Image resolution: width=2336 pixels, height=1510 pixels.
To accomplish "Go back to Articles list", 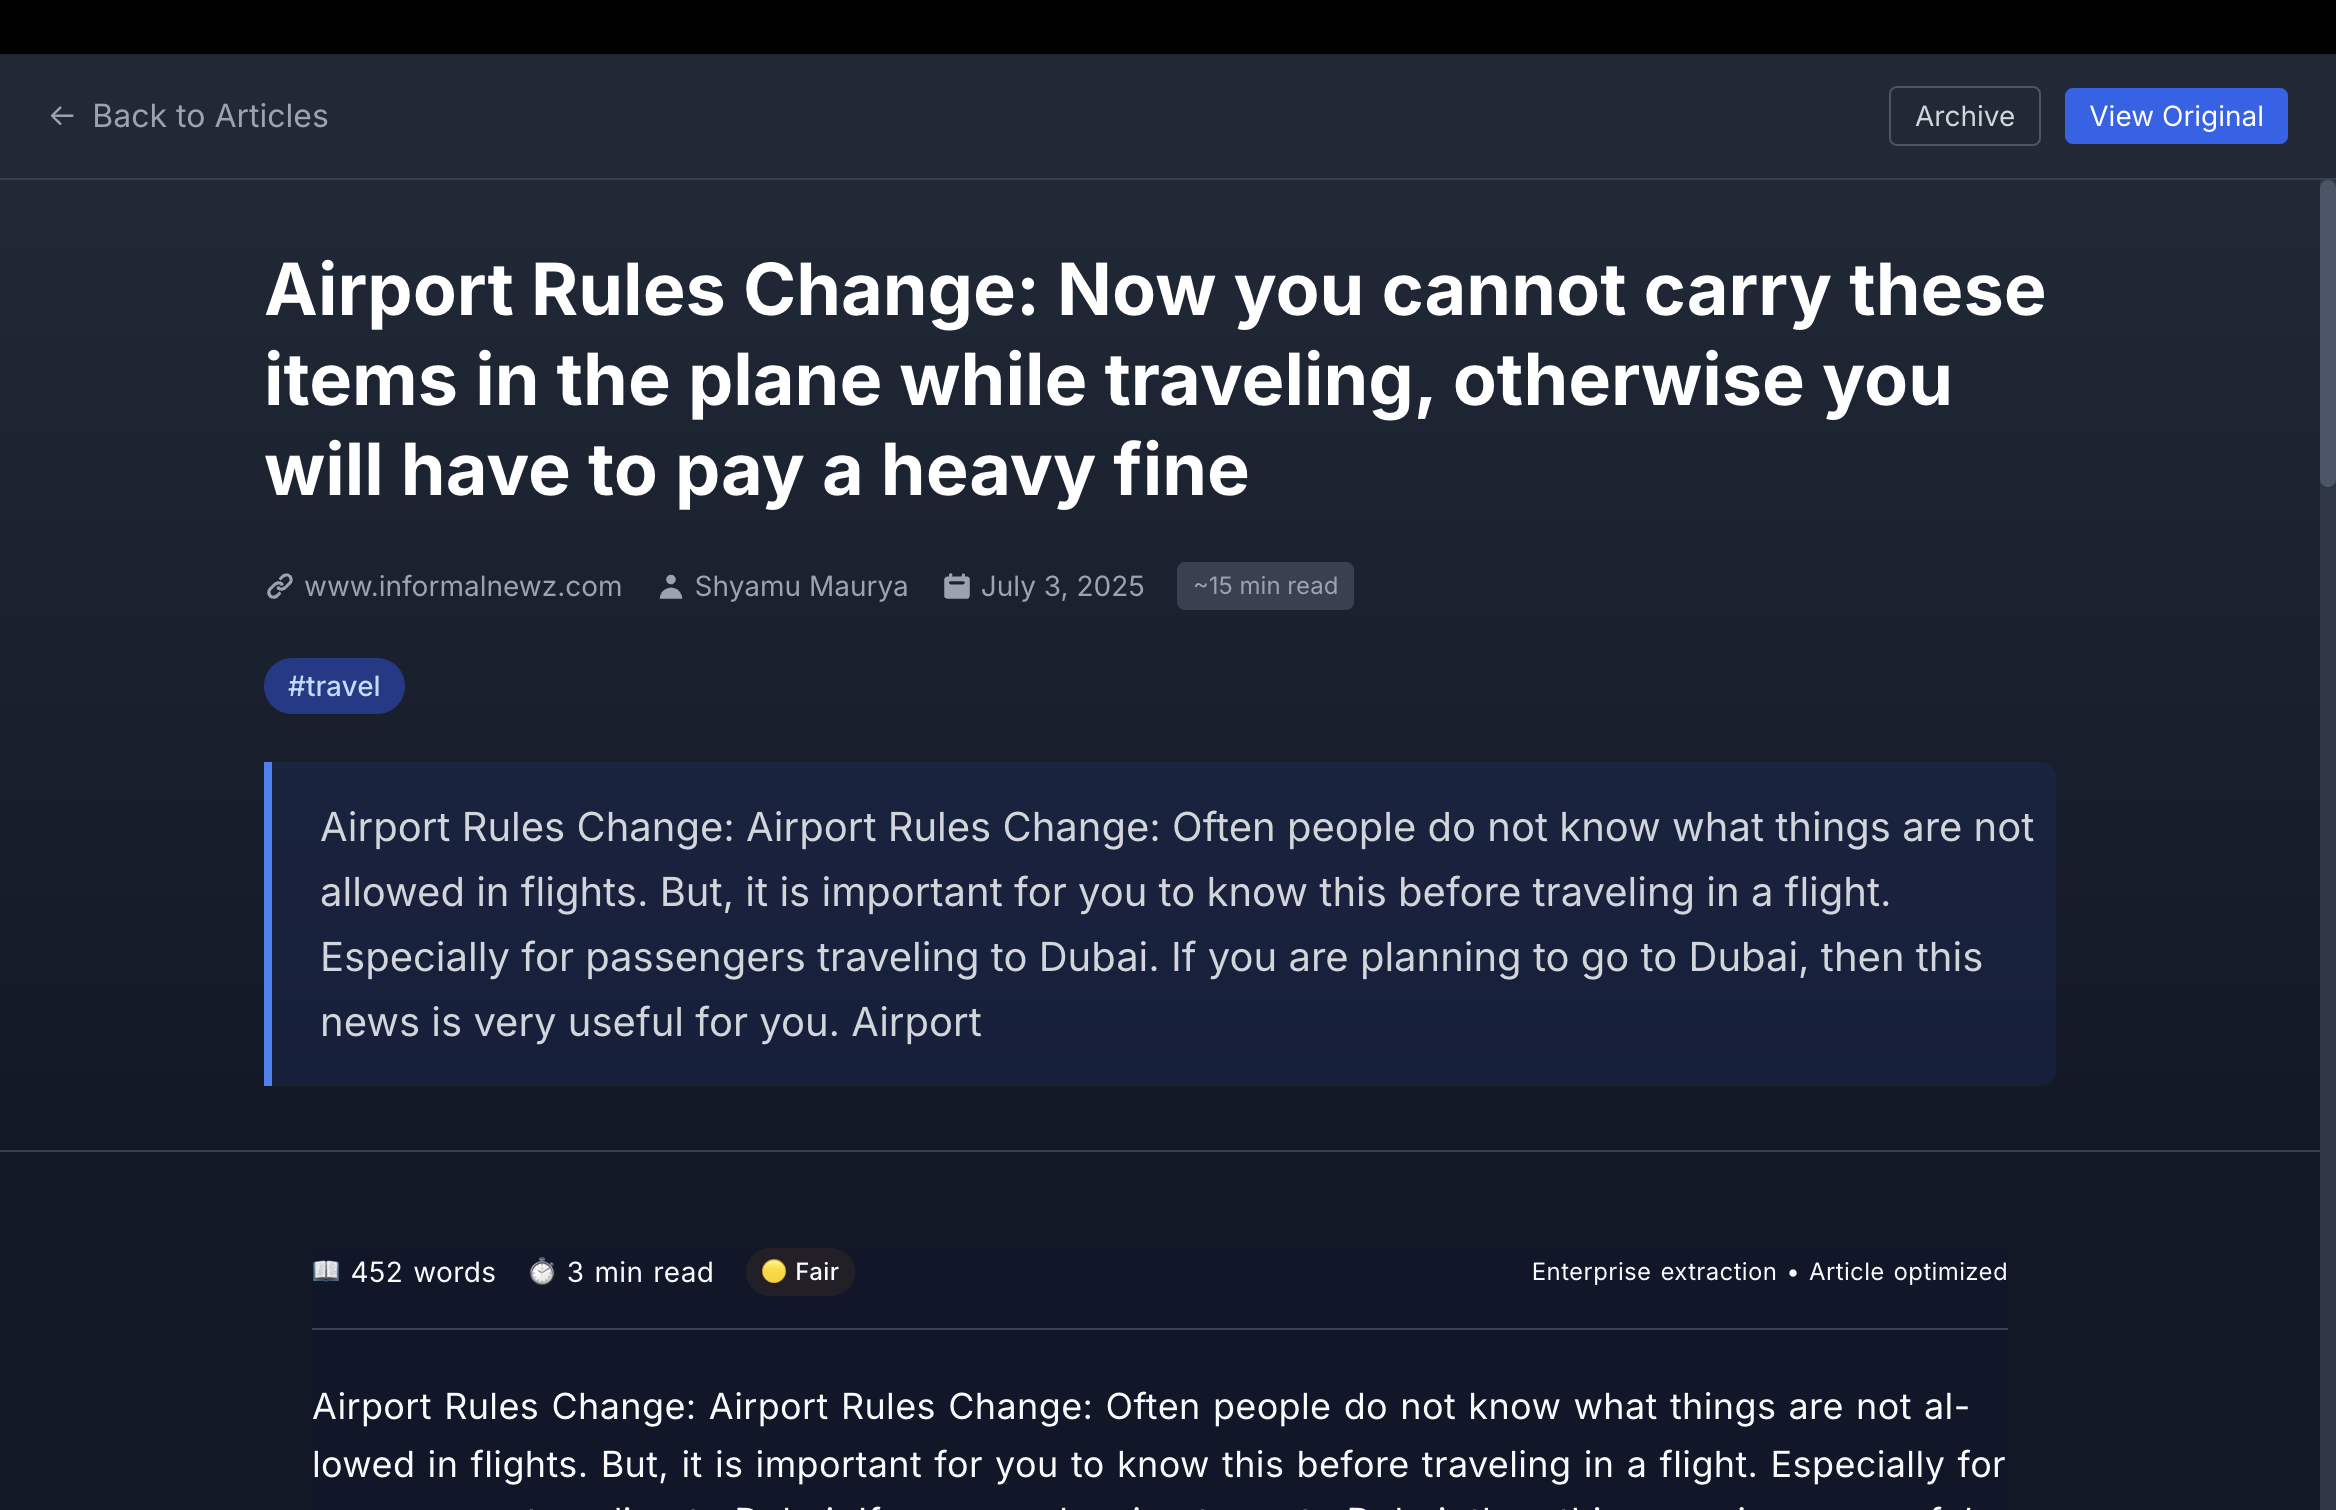I will [x=188, y=116].
